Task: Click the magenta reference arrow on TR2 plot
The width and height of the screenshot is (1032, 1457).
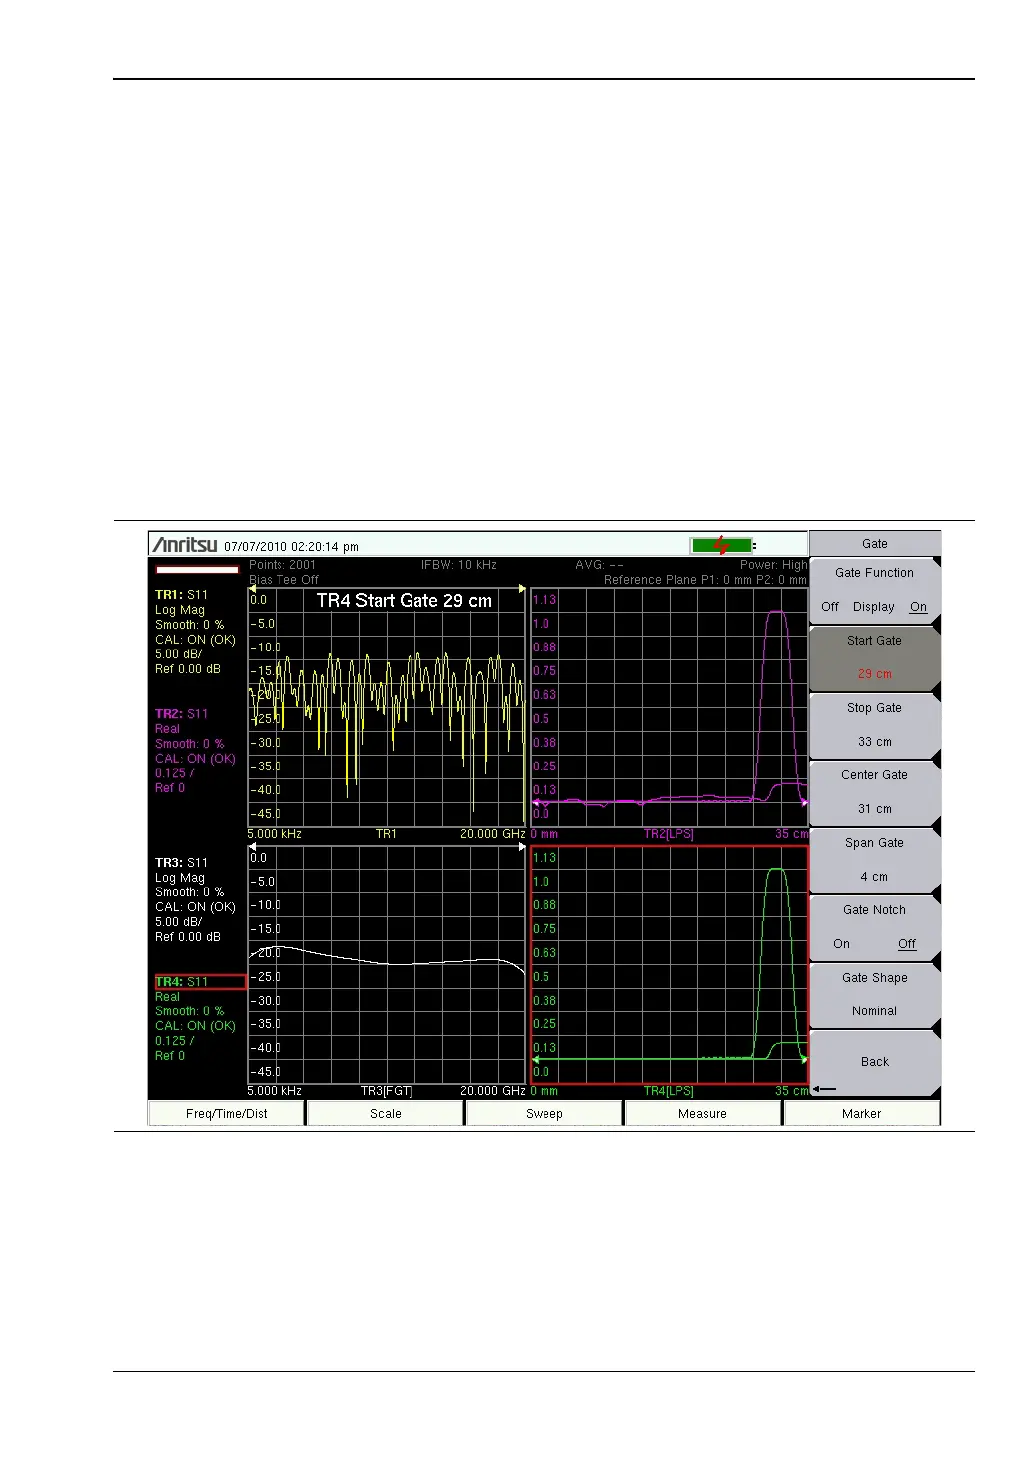Action: point(537,802)
